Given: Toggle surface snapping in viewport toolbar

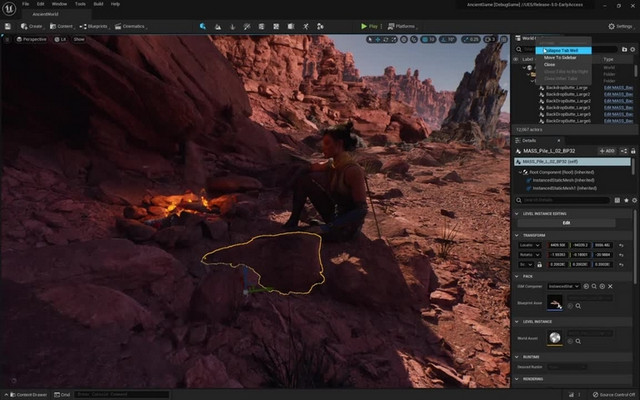Looking at the screenshot, I should [414, 40].
